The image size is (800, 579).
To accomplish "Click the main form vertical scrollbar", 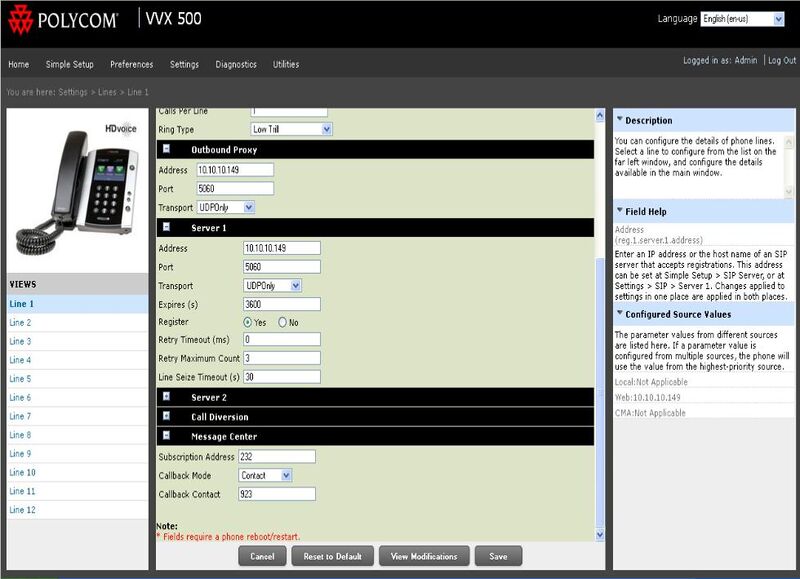I will 599,320.
